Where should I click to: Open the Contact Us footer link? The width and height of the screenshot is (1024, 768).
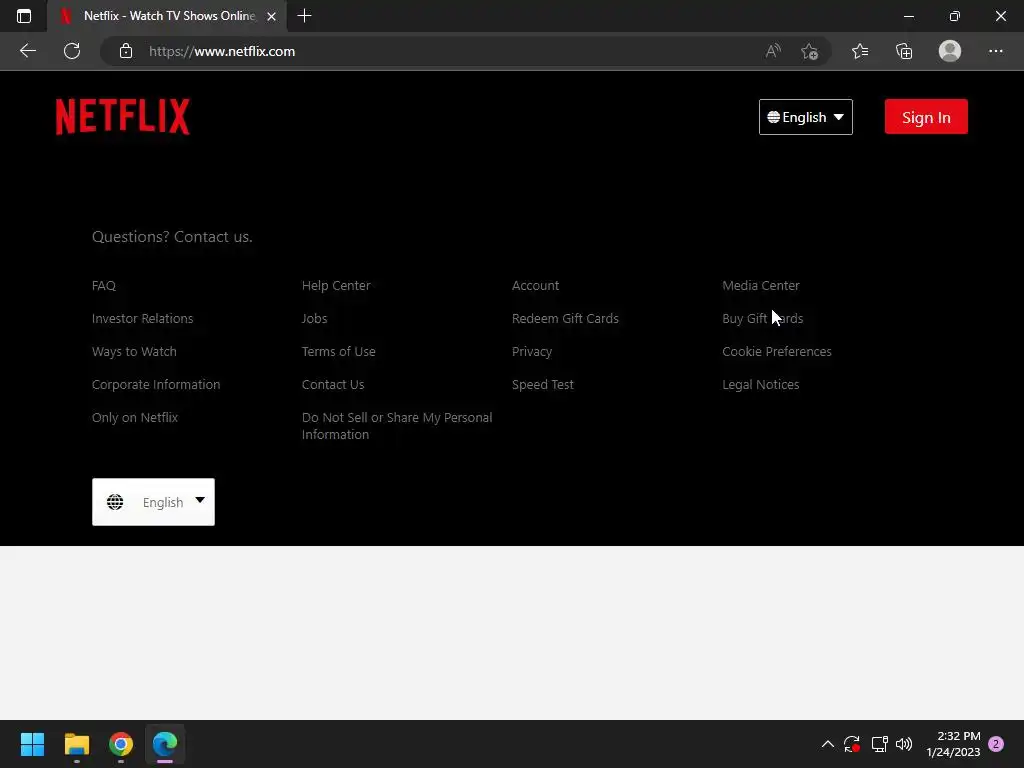[333, 384]
